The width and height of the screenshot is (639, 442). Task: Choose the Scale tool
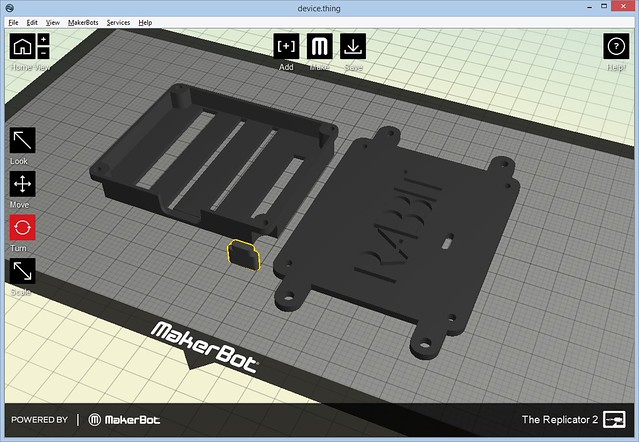coord(22,271)
